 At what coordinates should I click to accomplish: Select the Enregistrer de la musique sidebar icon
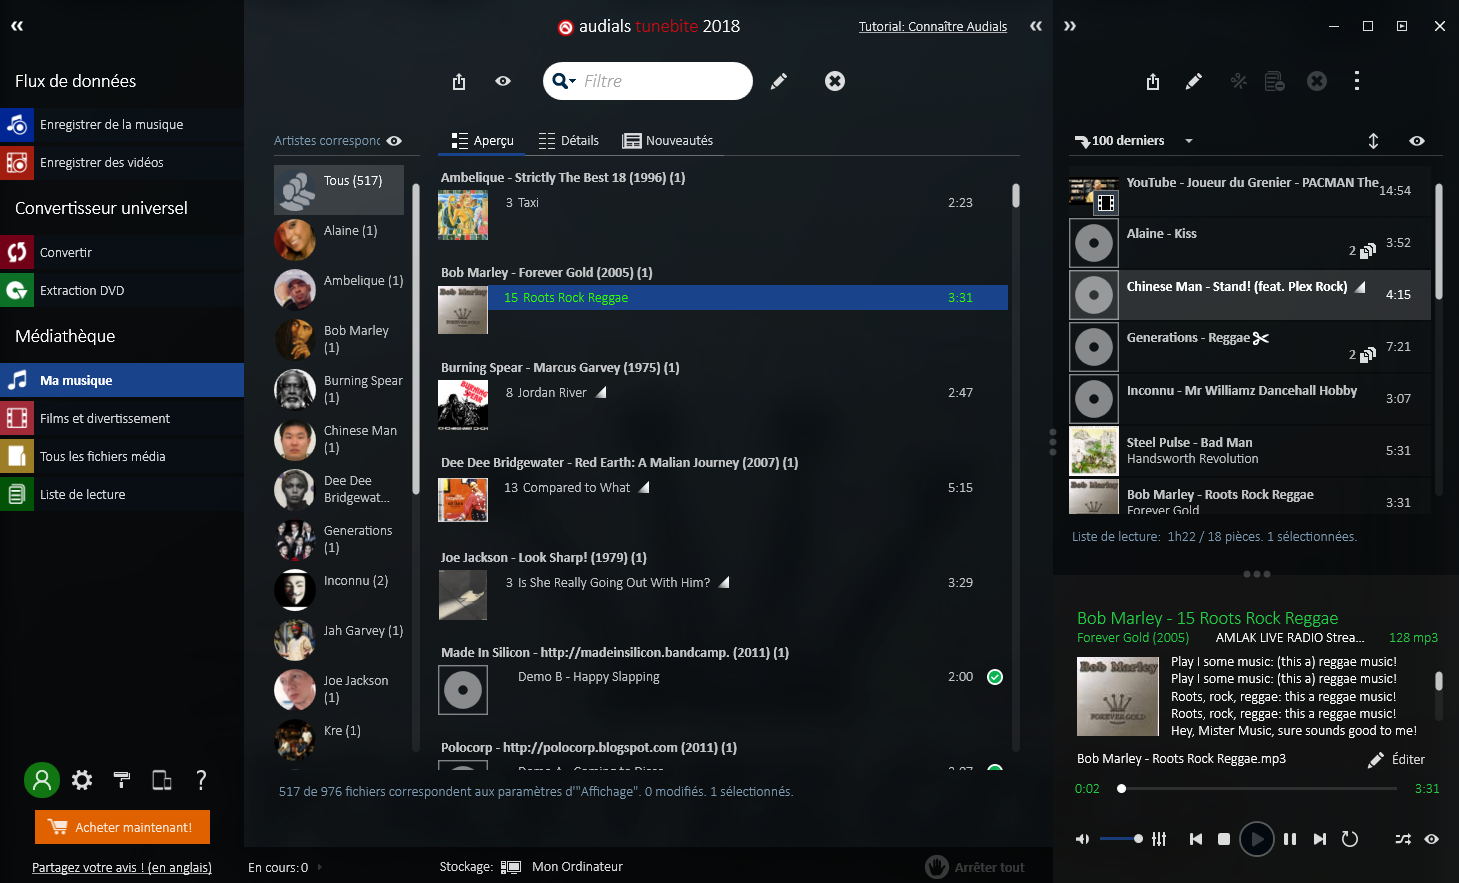click(x=16, y=124)
